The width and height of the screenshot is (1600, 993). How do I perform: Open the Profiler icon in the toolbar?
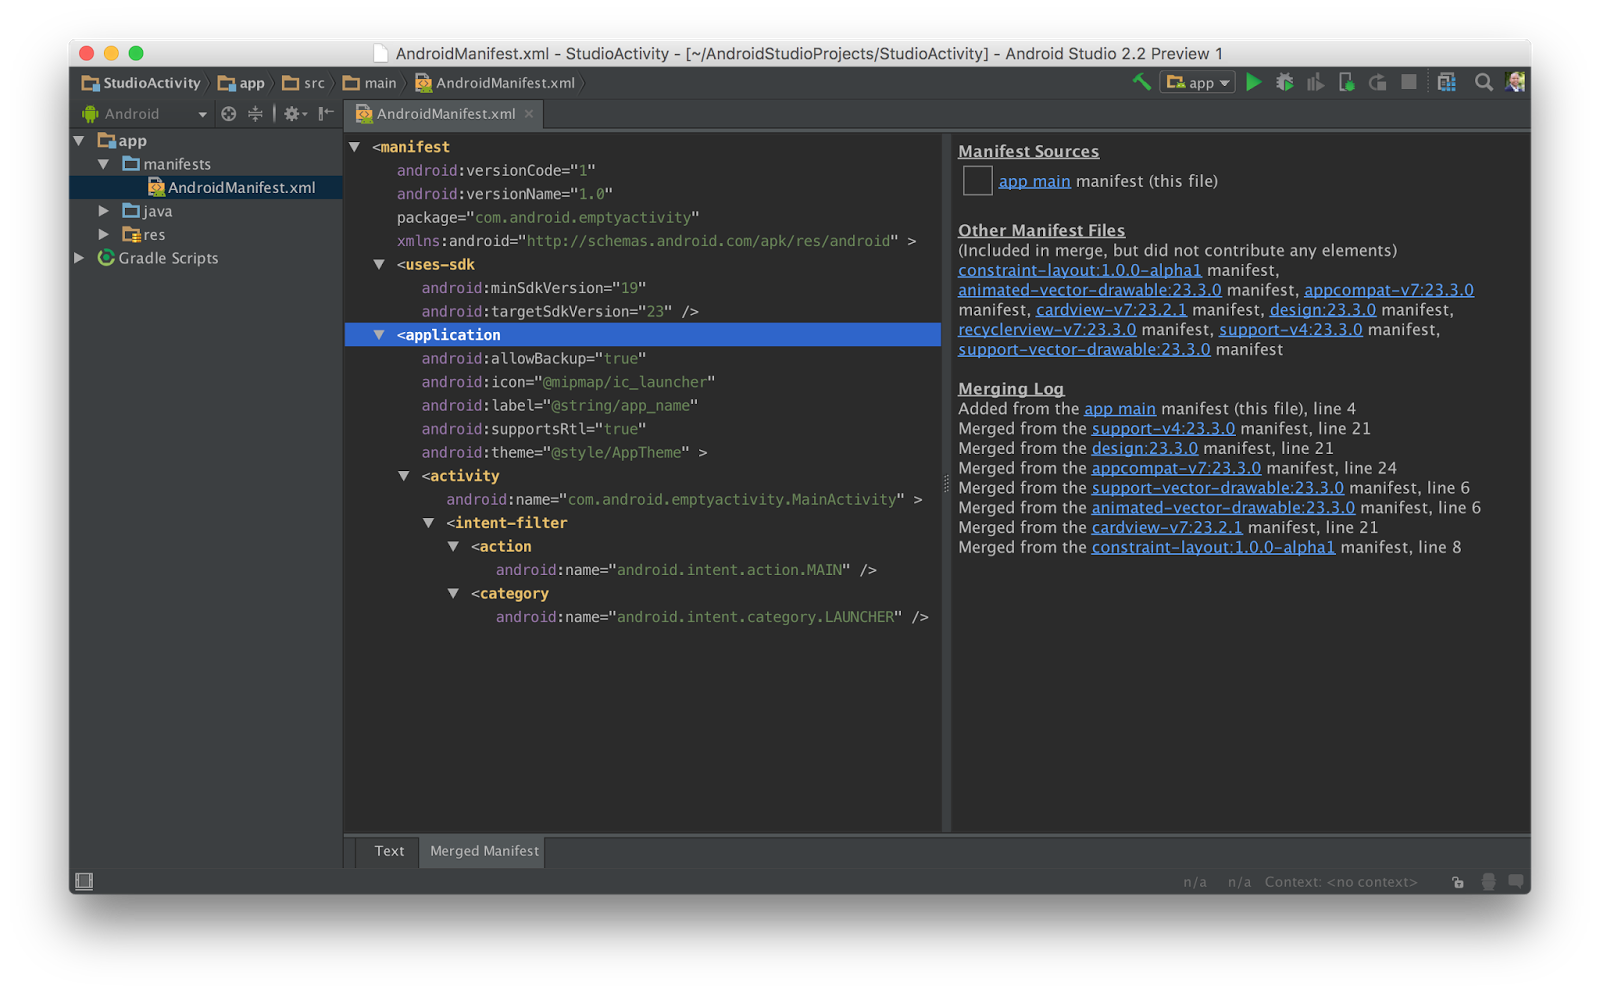point(1314,82)
